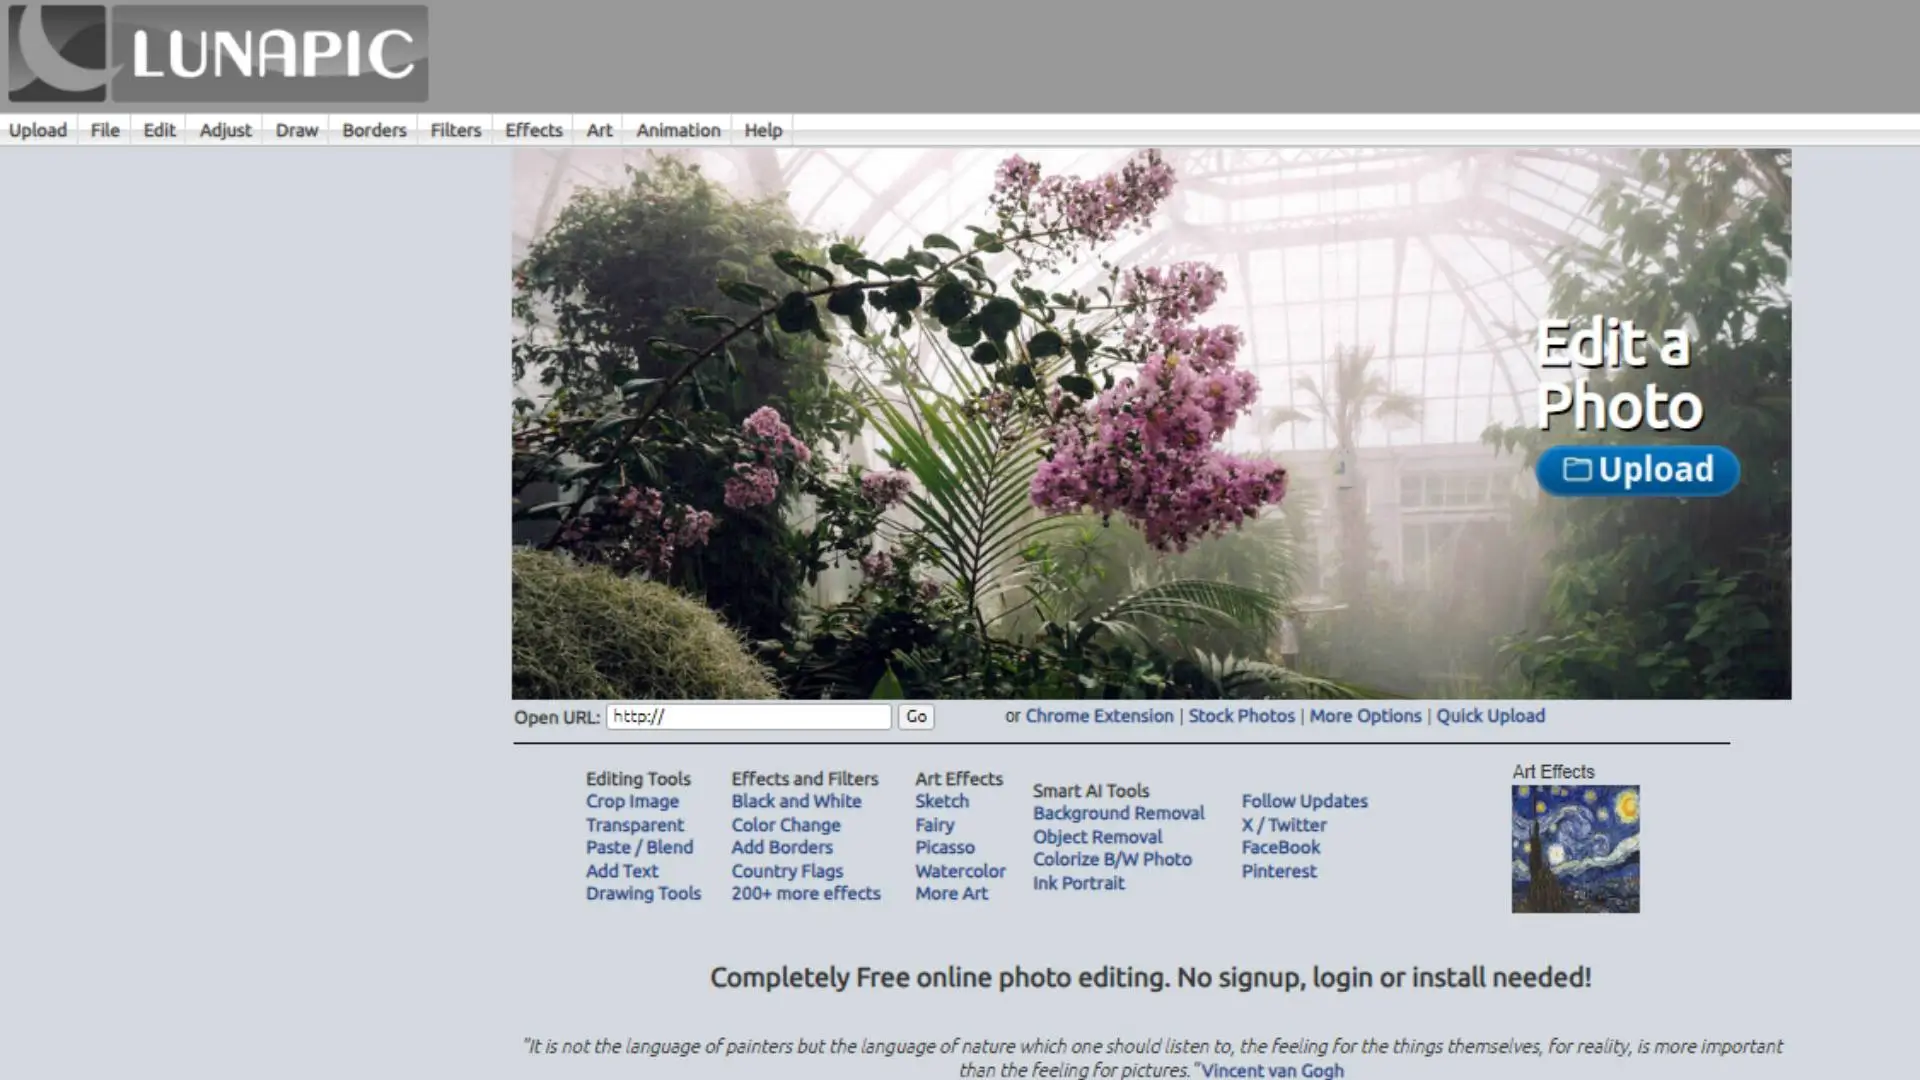Open the Art menu
The image size is (1920, 1080).
(x=599, y=130)
